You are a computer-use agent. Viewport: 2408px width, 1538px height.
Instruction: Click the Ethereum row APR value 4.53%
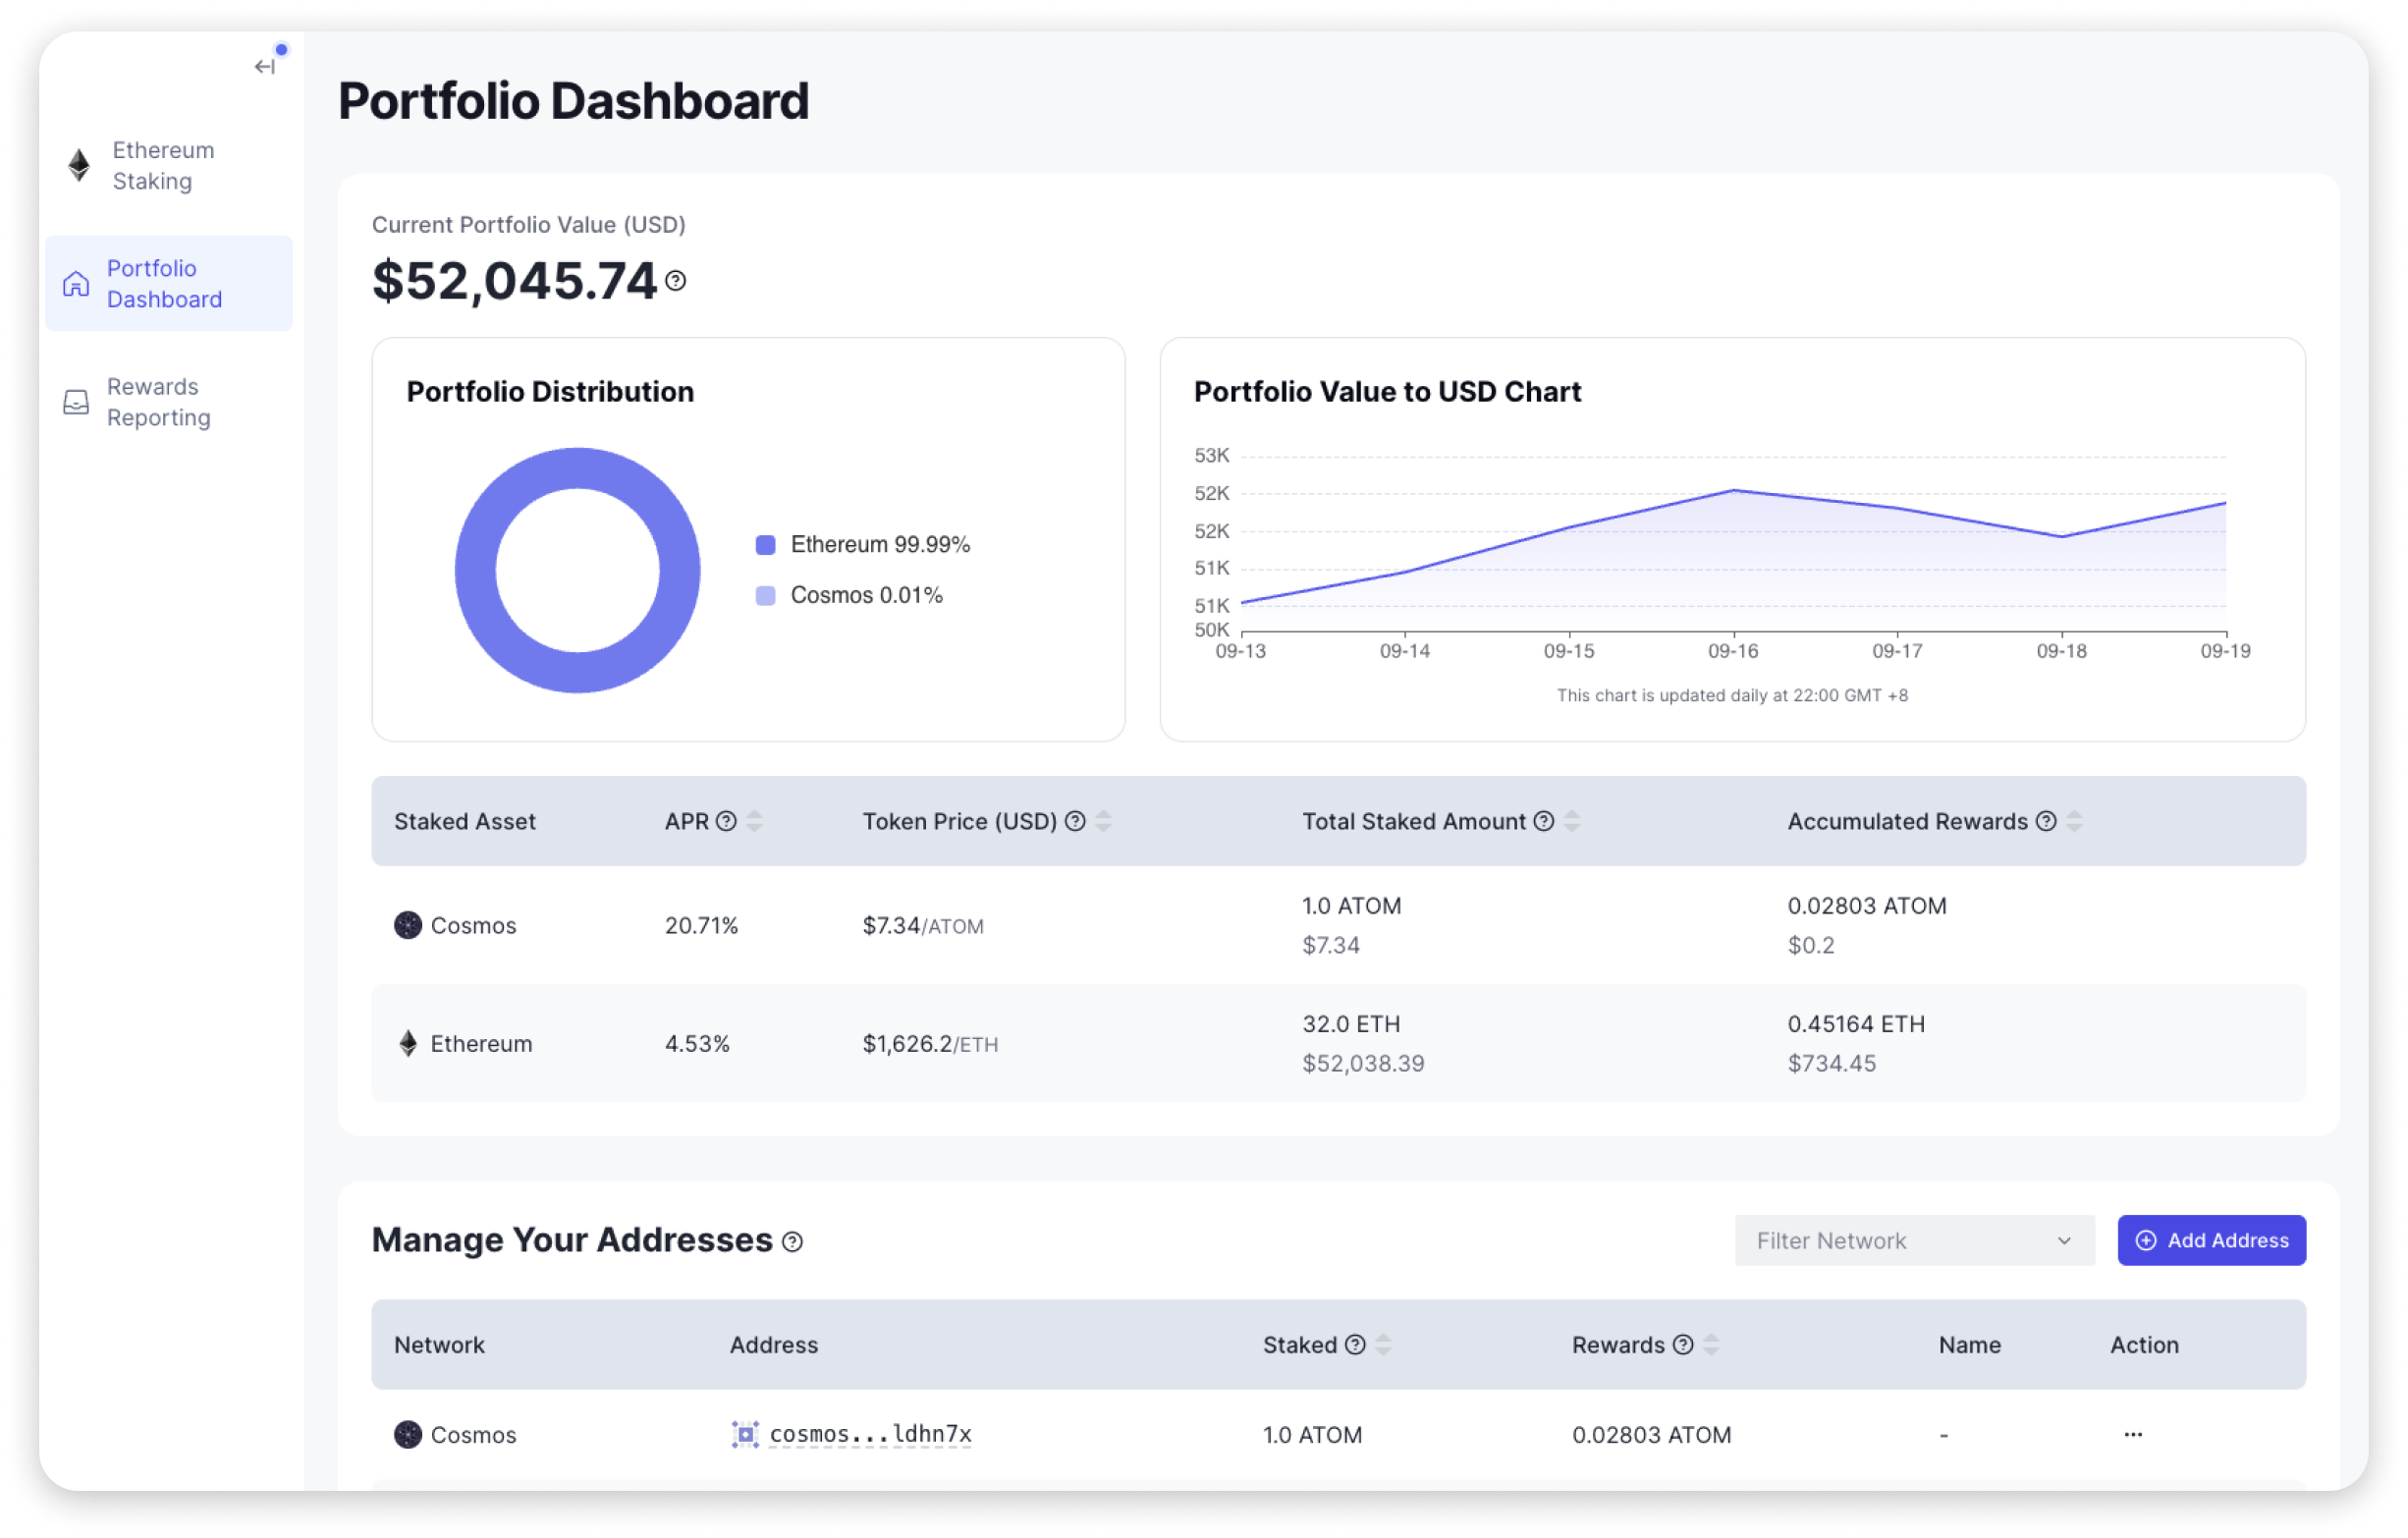click(x=697, y=1044)
